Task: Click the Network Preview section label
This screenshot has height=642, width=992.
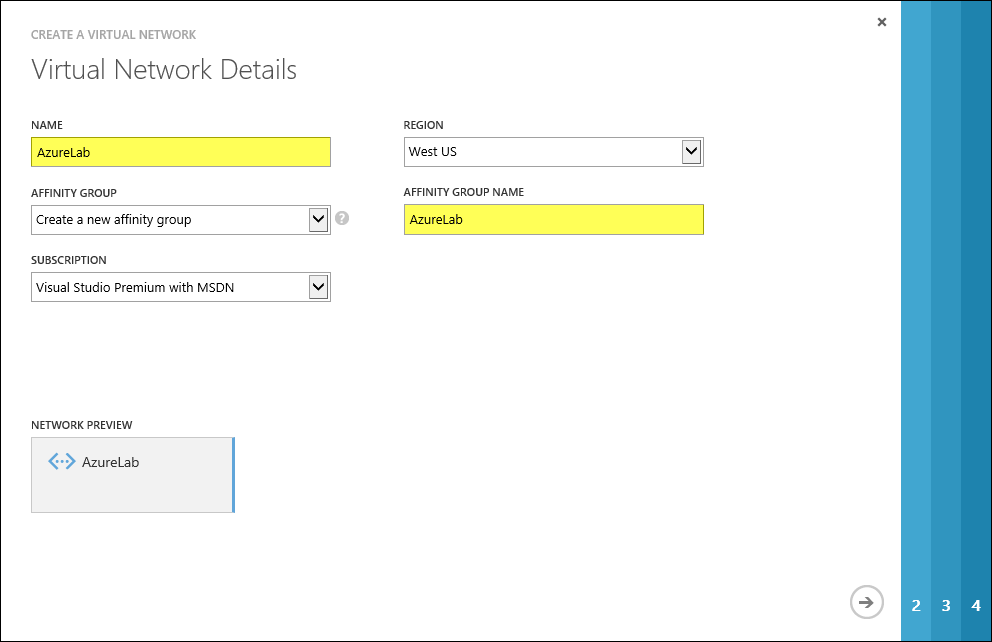Action: click(82, 425)
